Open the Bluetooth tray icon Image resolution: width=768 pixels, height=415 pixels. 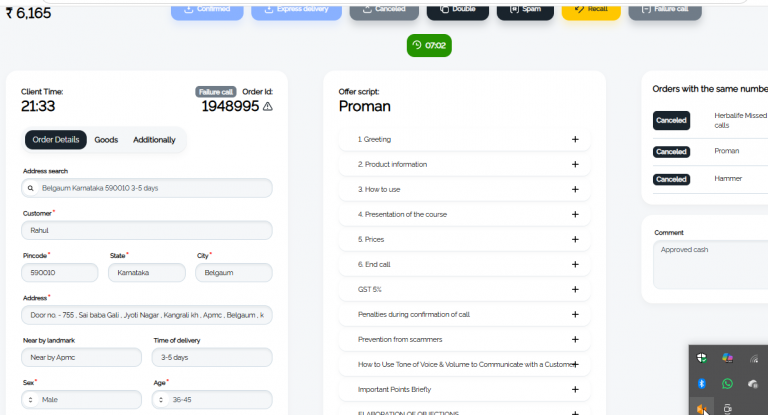[701, 384]
